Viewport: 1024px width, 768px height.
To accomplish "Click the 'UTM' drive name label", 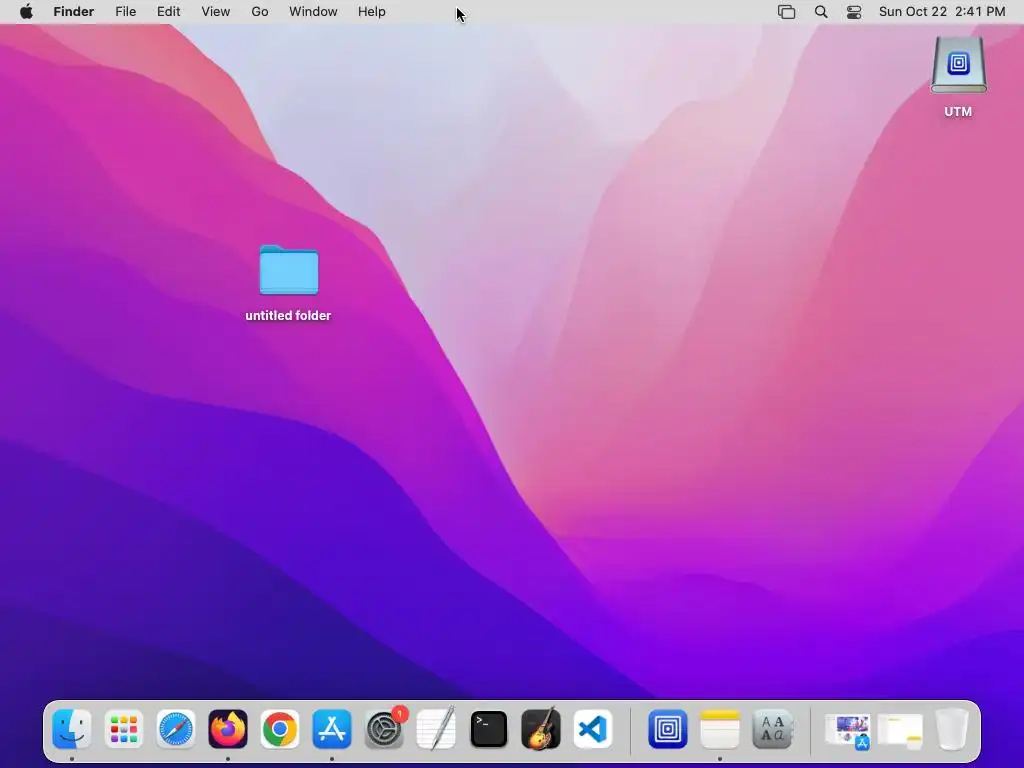I will 958,112.
